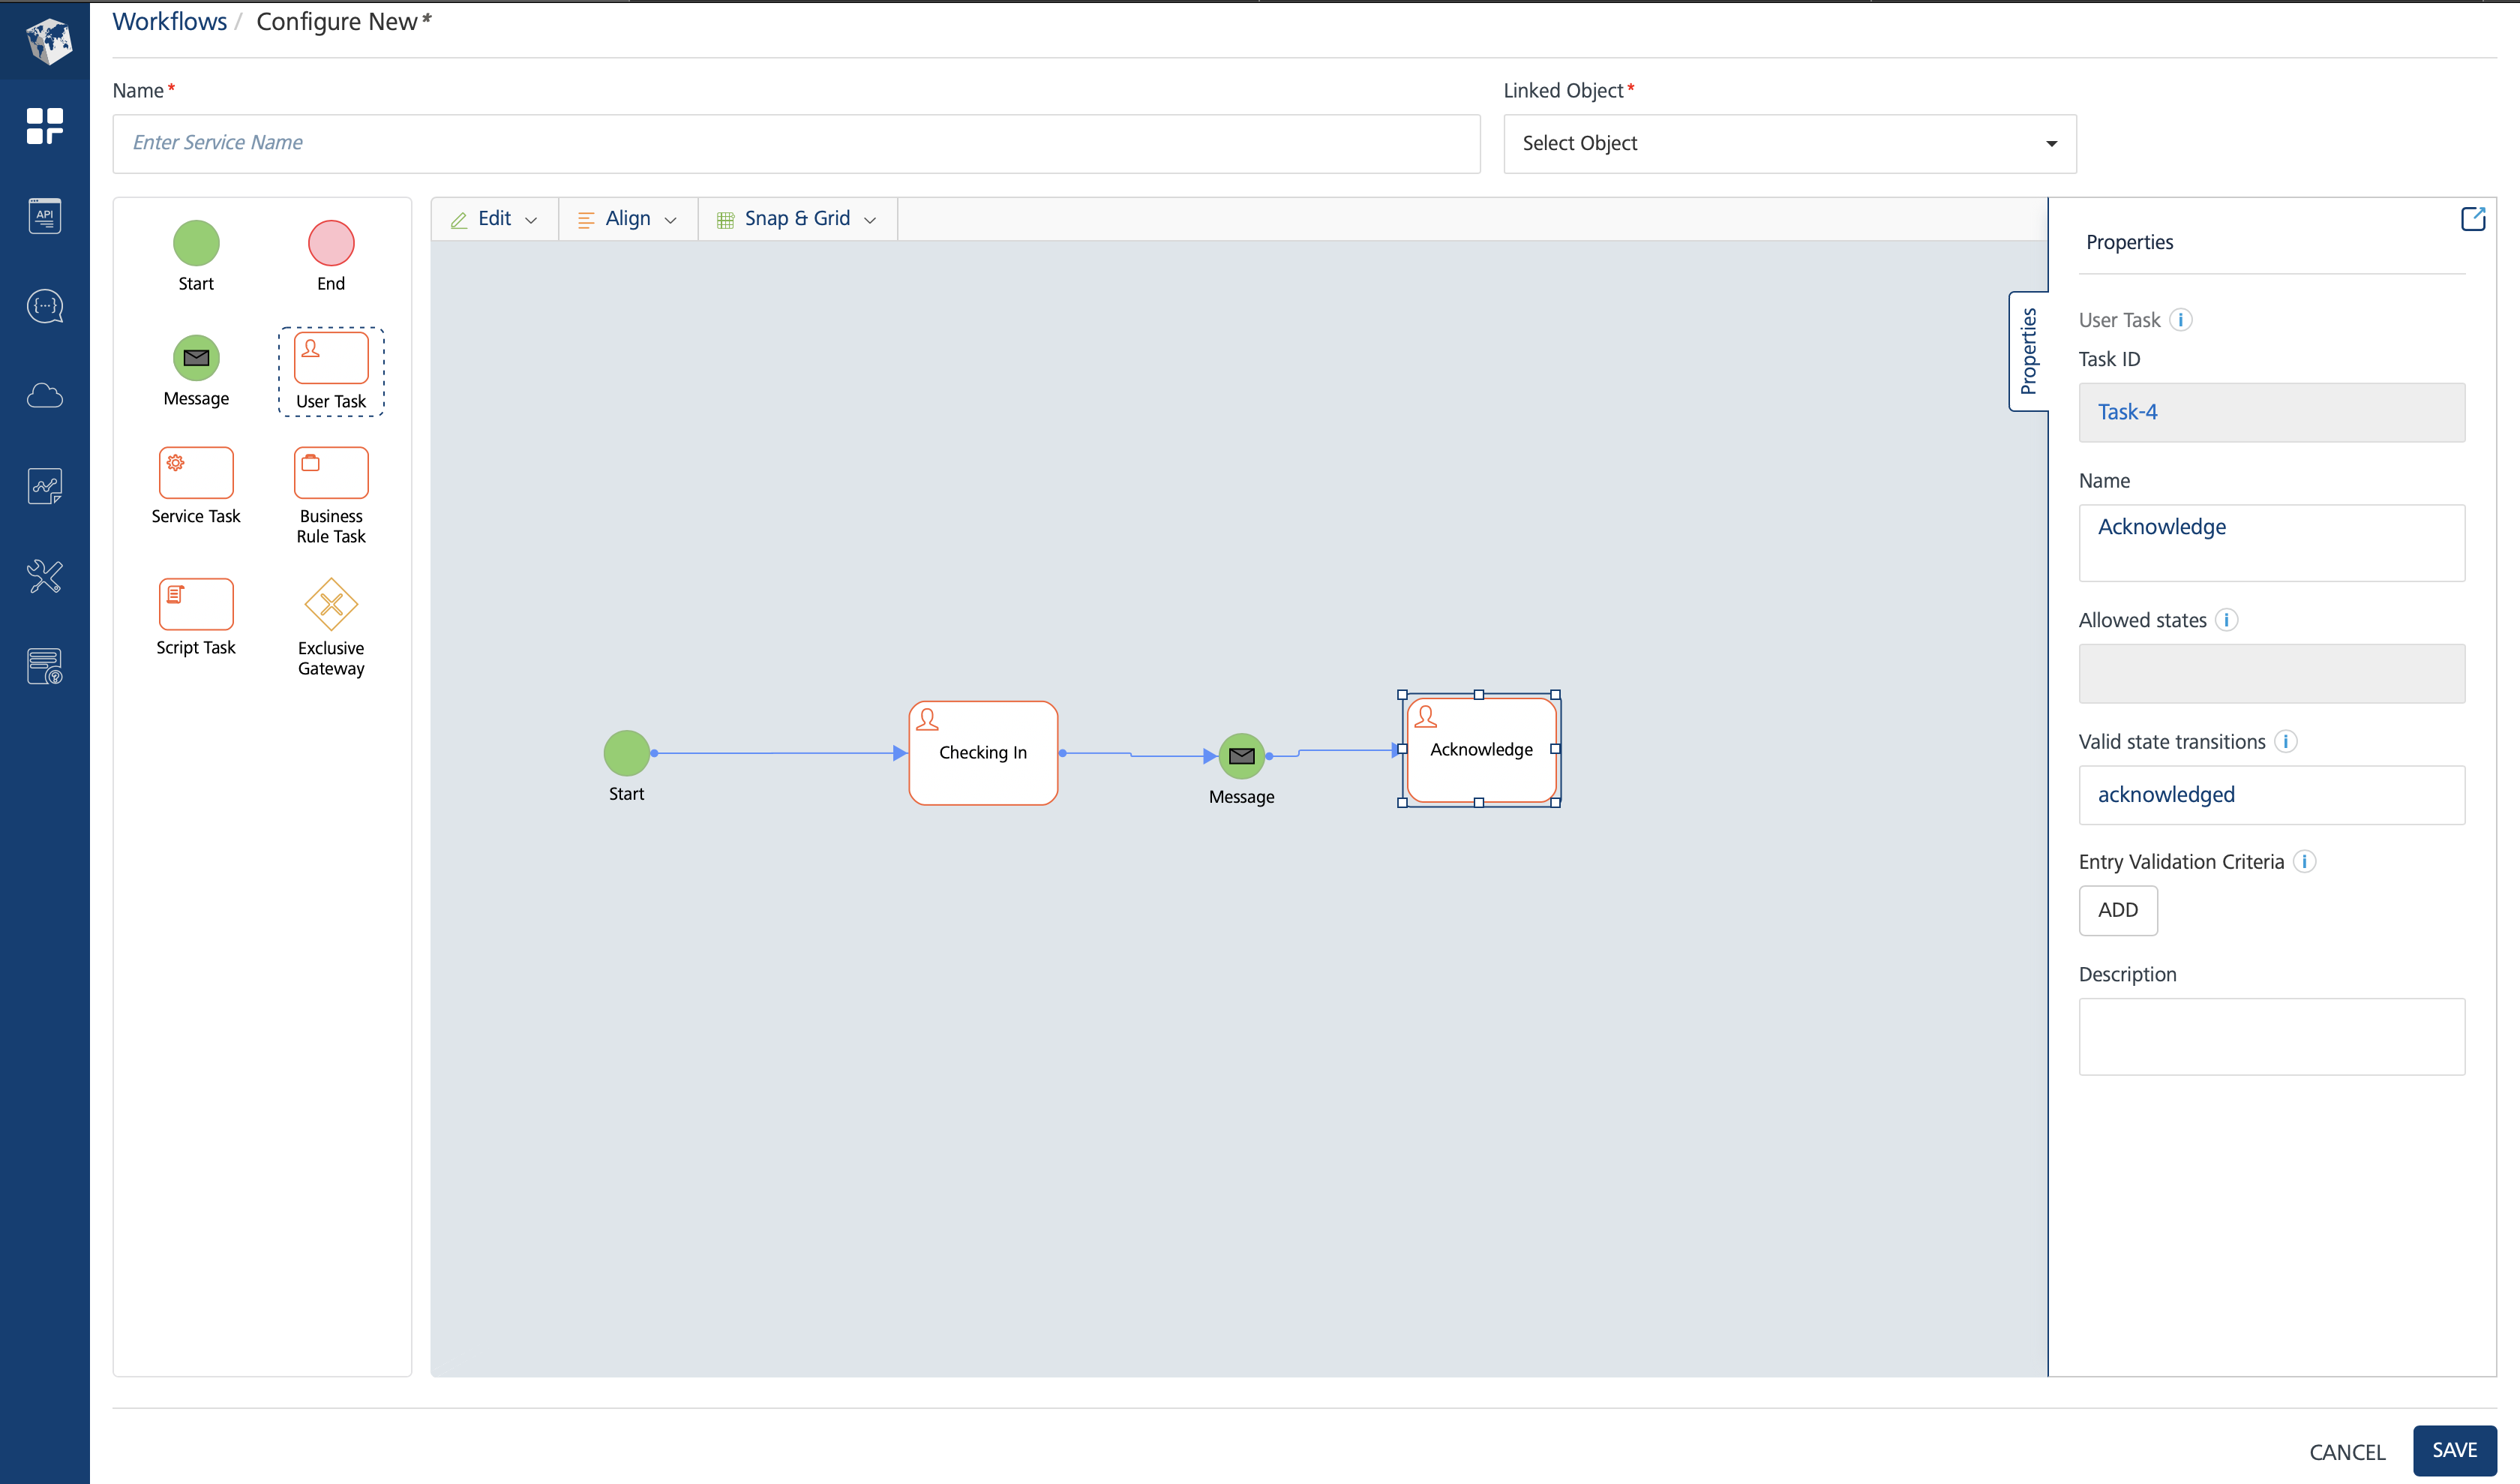The width and height of the screenshot is (2520, 1484).
Task: Select the Workflows breadcrumb menu item
Action: [169, 21]
